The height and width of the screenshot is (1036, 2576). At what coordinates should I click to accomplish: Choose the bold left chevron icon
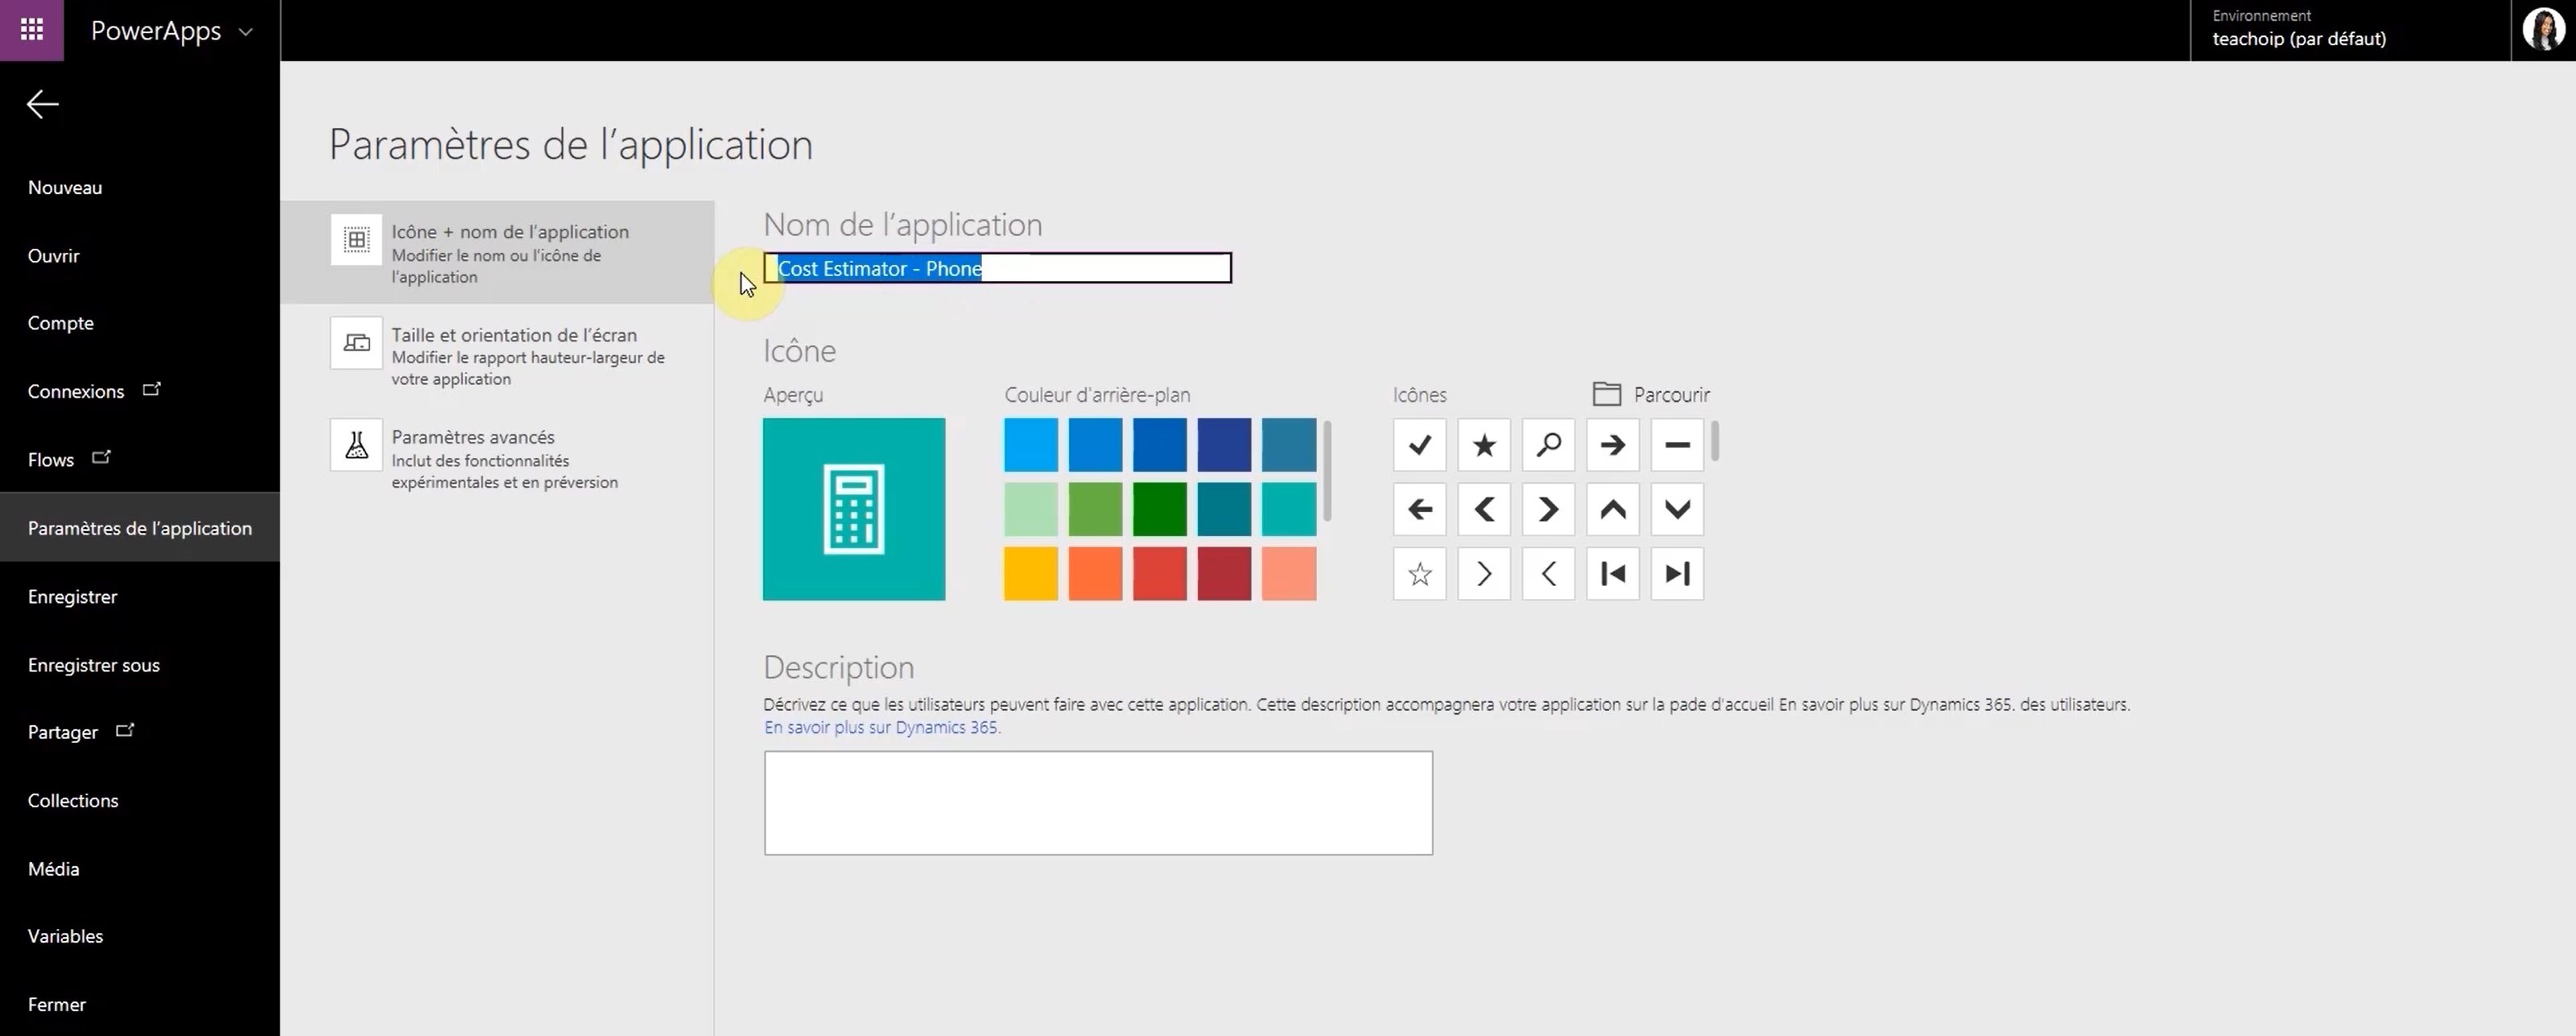pos(1484,509)
